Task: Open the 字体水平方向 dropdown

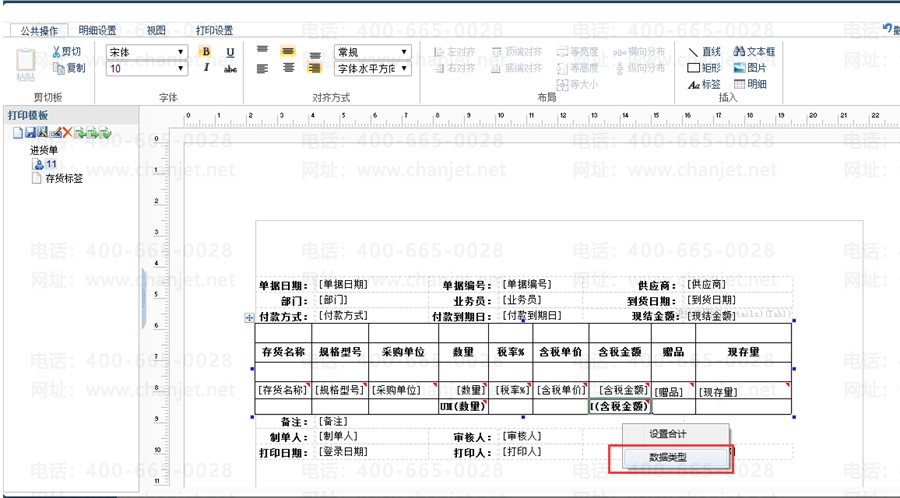Action: pyautogui.click(x=373, y=69)
